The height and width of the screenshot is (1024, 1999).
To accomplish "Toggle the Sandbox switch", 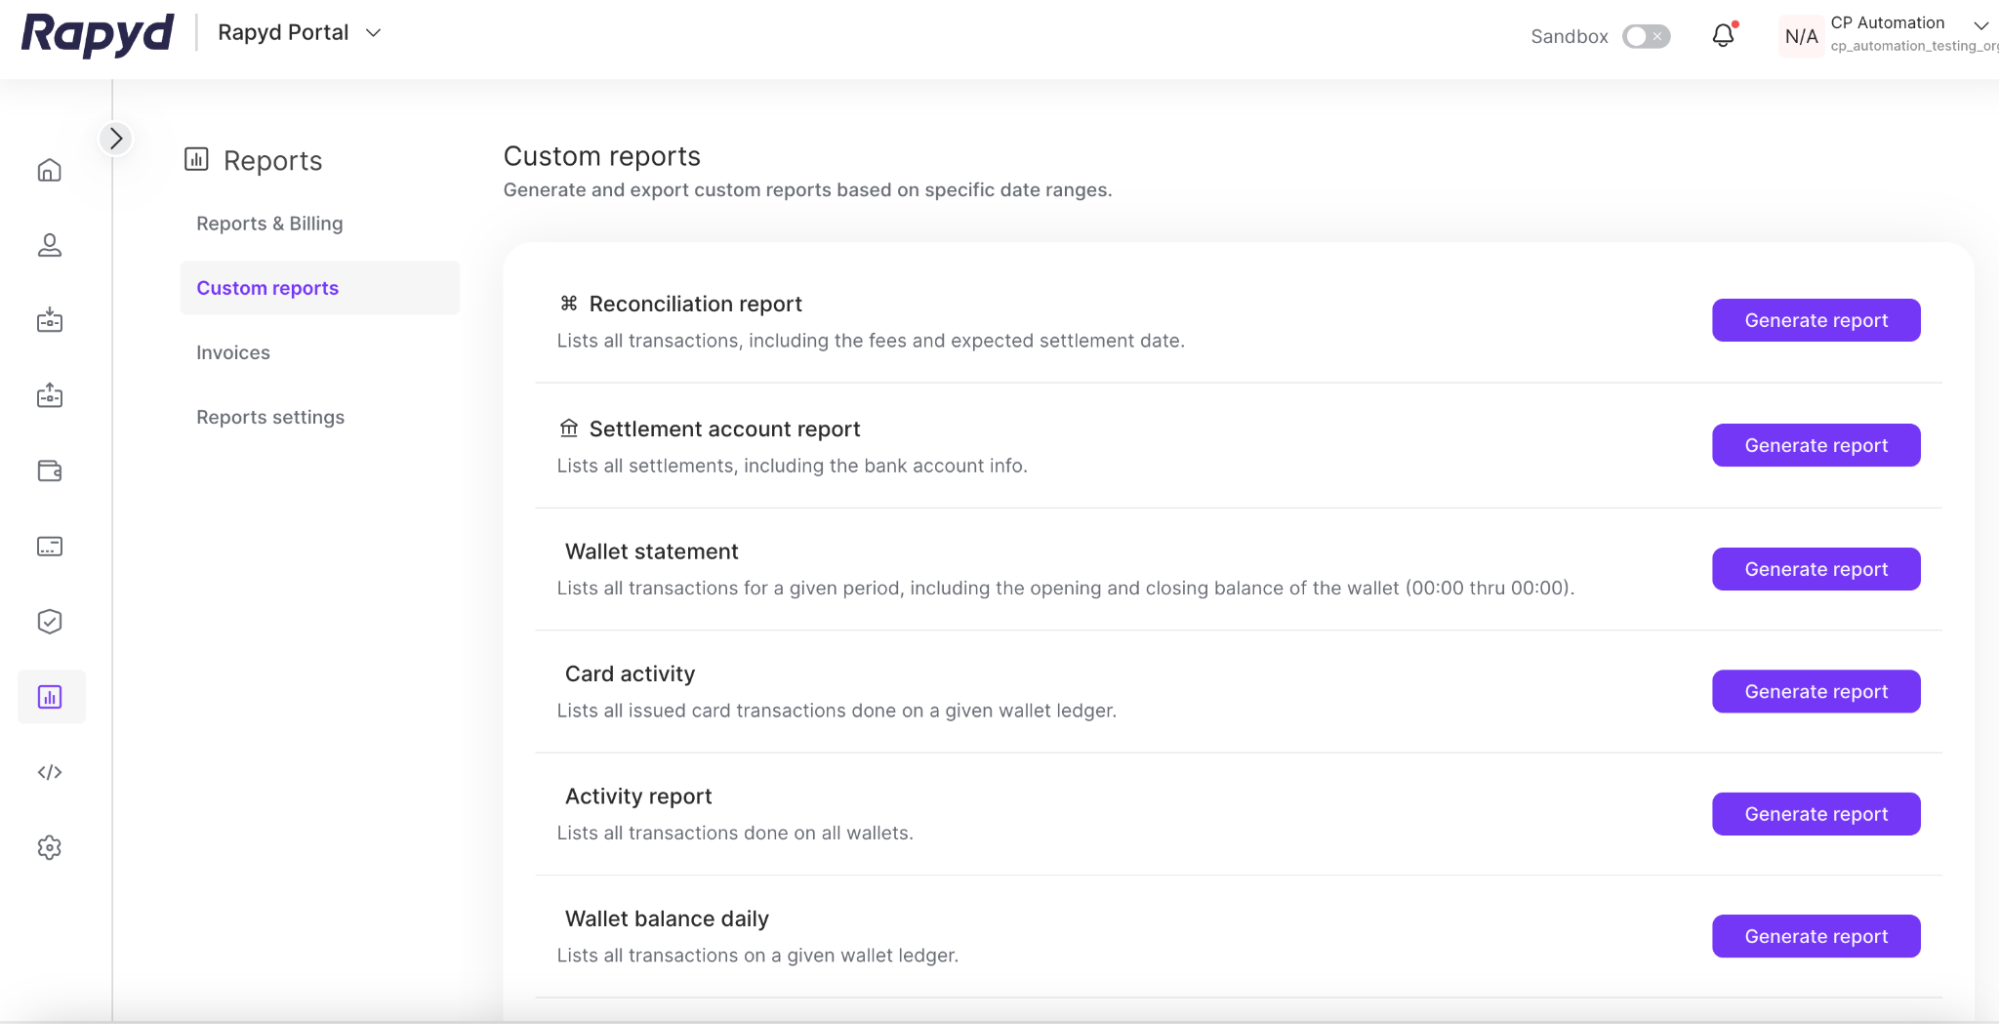I will 1644,35.
